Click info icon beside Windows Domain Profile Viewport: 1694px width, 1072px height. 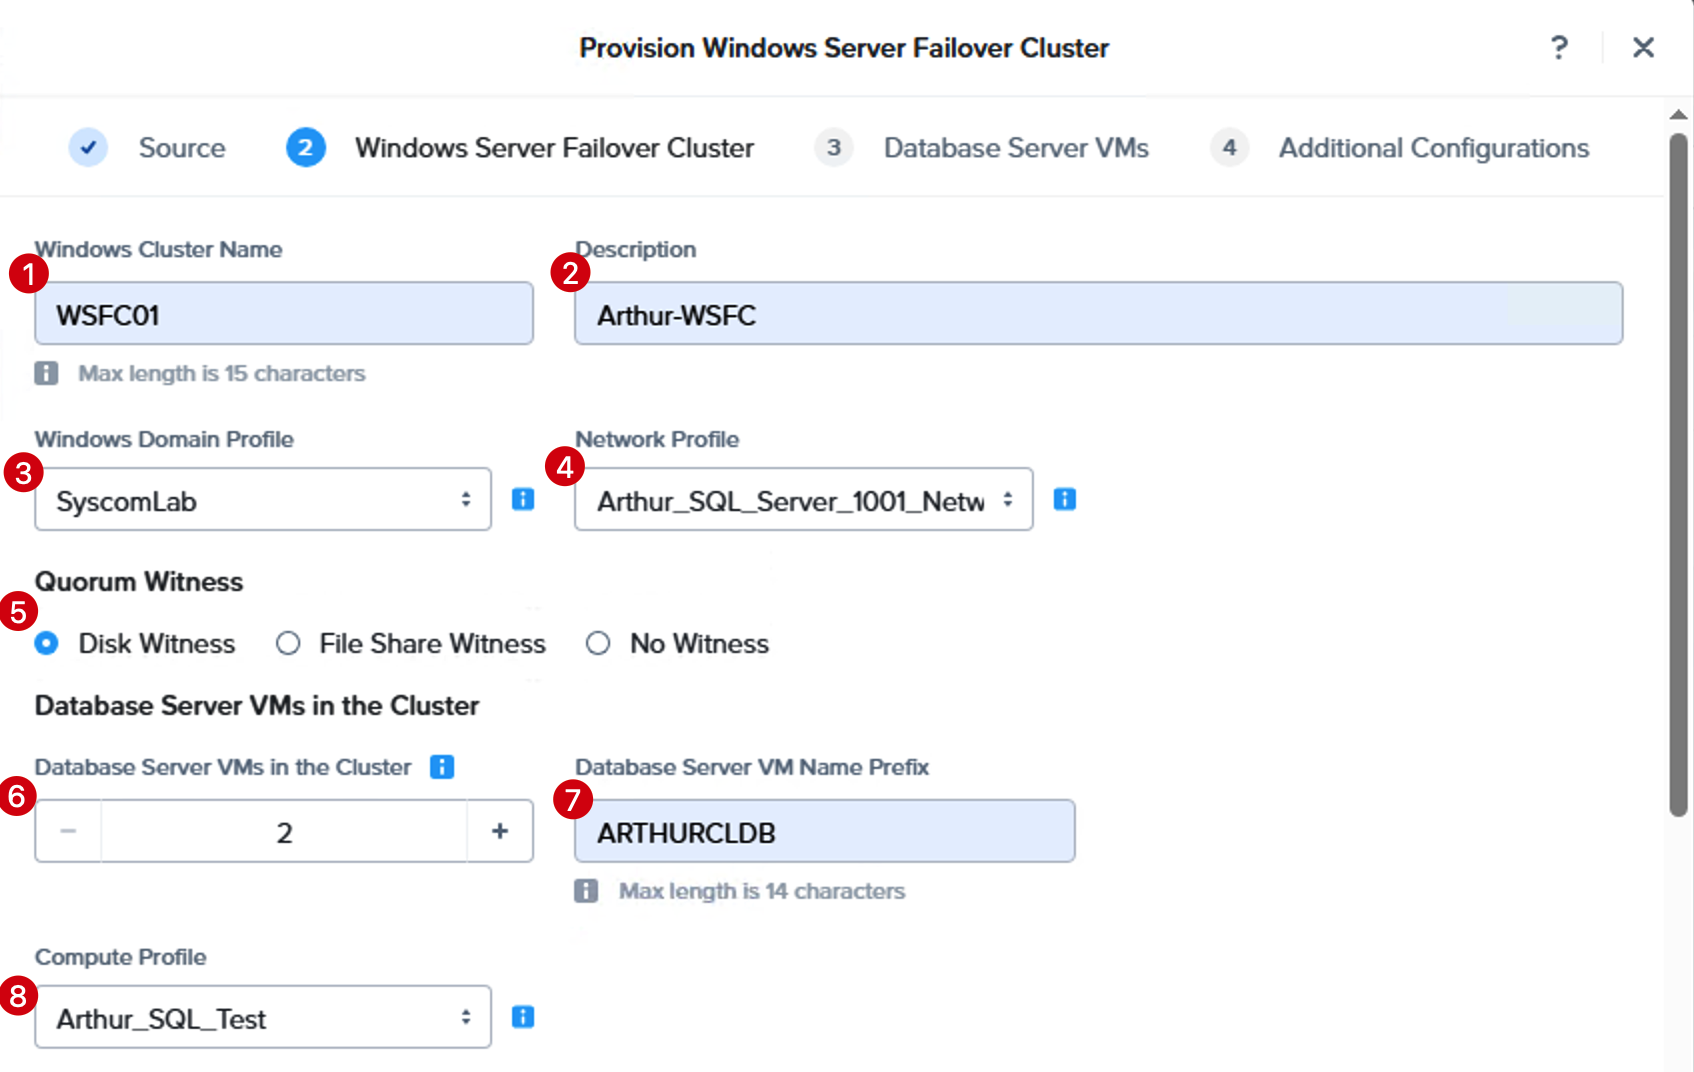(x=523, y=499)
